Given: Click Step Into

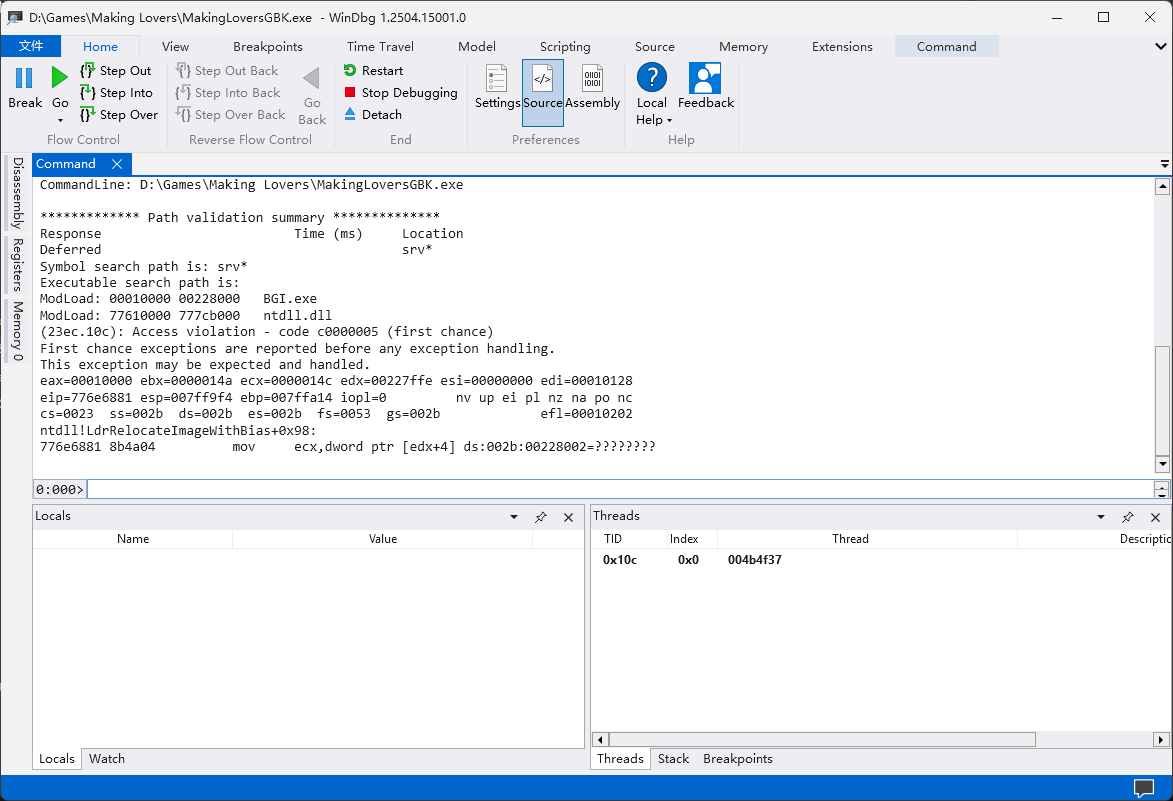Looking at the screenshot, I should click(117, 93).
